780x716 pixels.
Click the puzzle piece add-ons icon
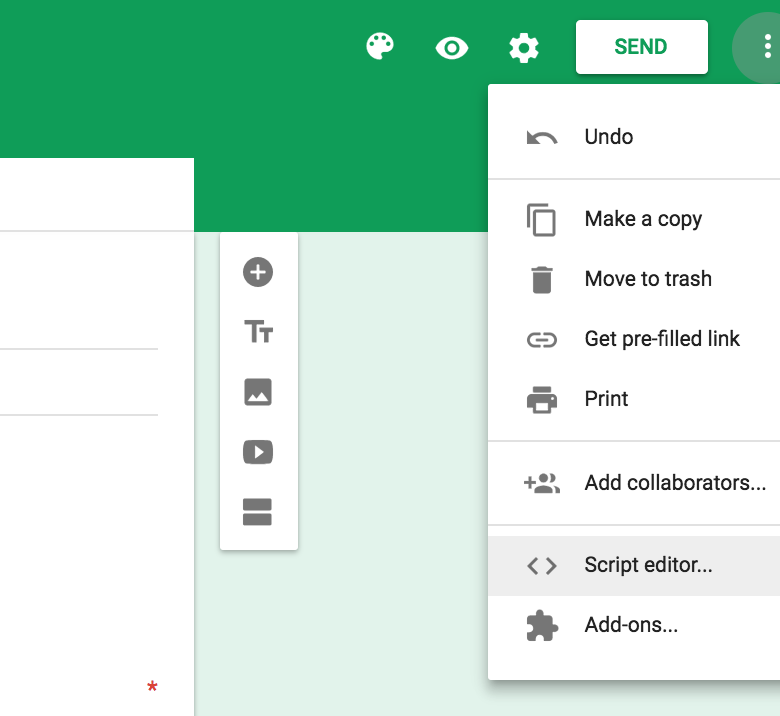click(x=542, y=626)
